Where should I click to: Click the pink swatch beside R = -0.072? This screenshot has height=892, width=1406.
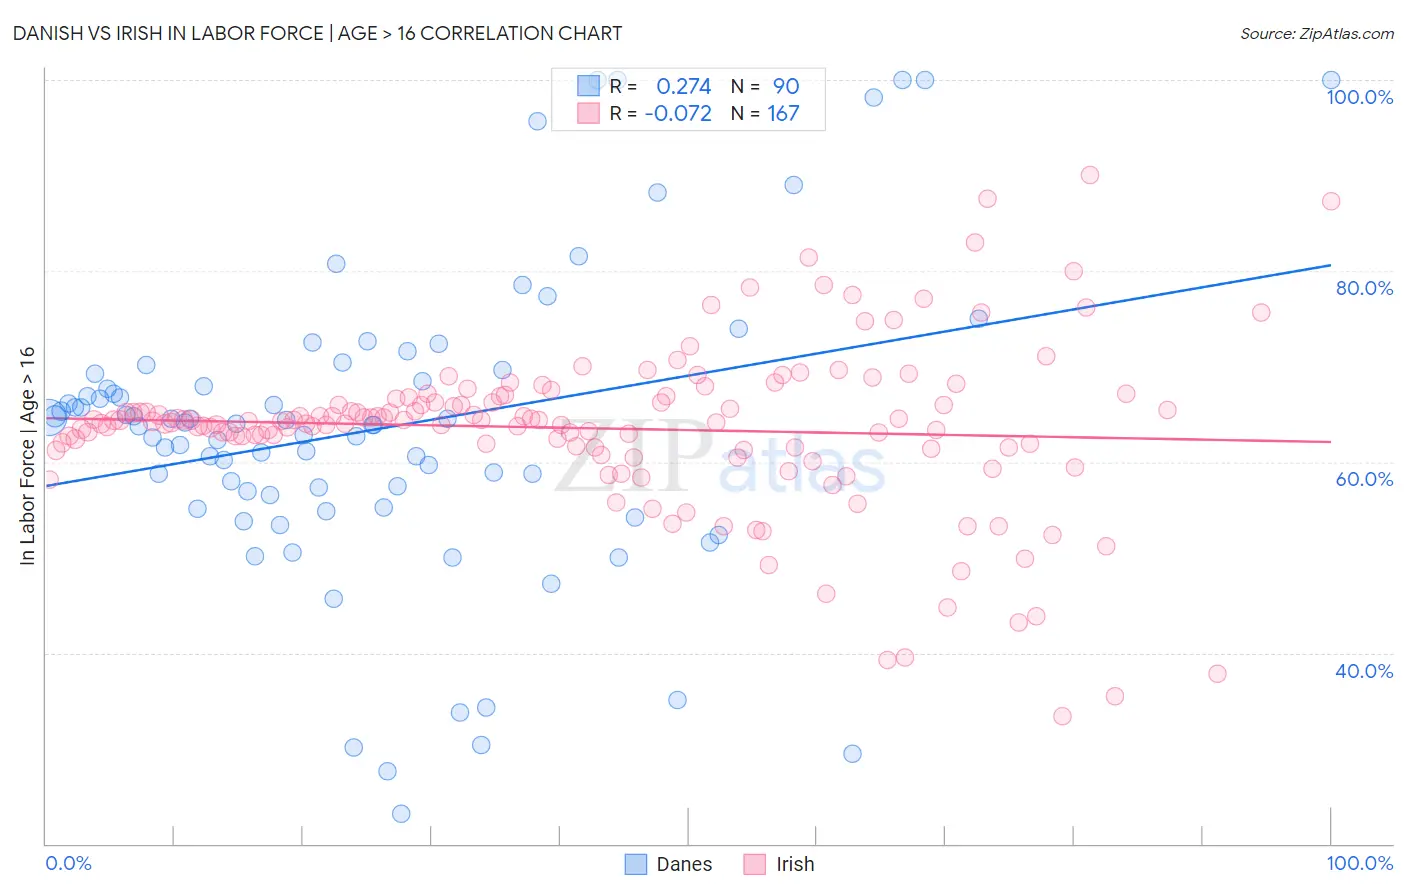coord(588,113)
